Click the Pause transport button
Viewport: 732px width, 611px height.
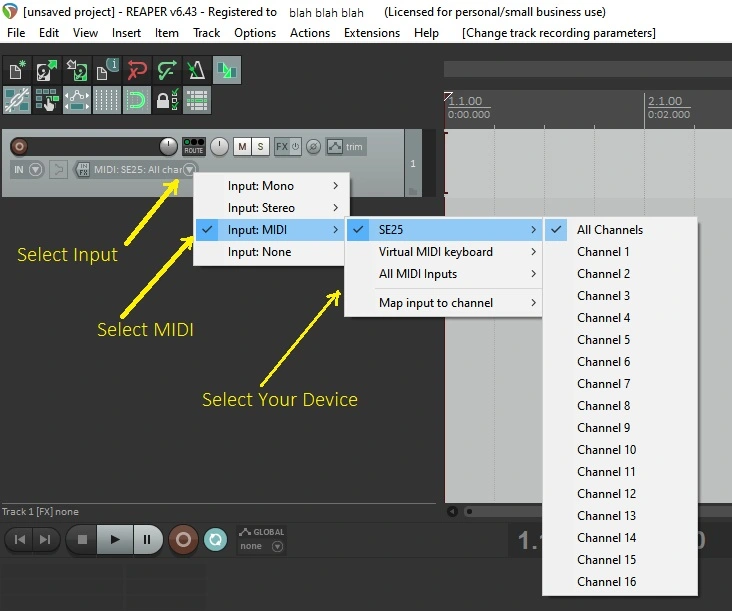147,540
